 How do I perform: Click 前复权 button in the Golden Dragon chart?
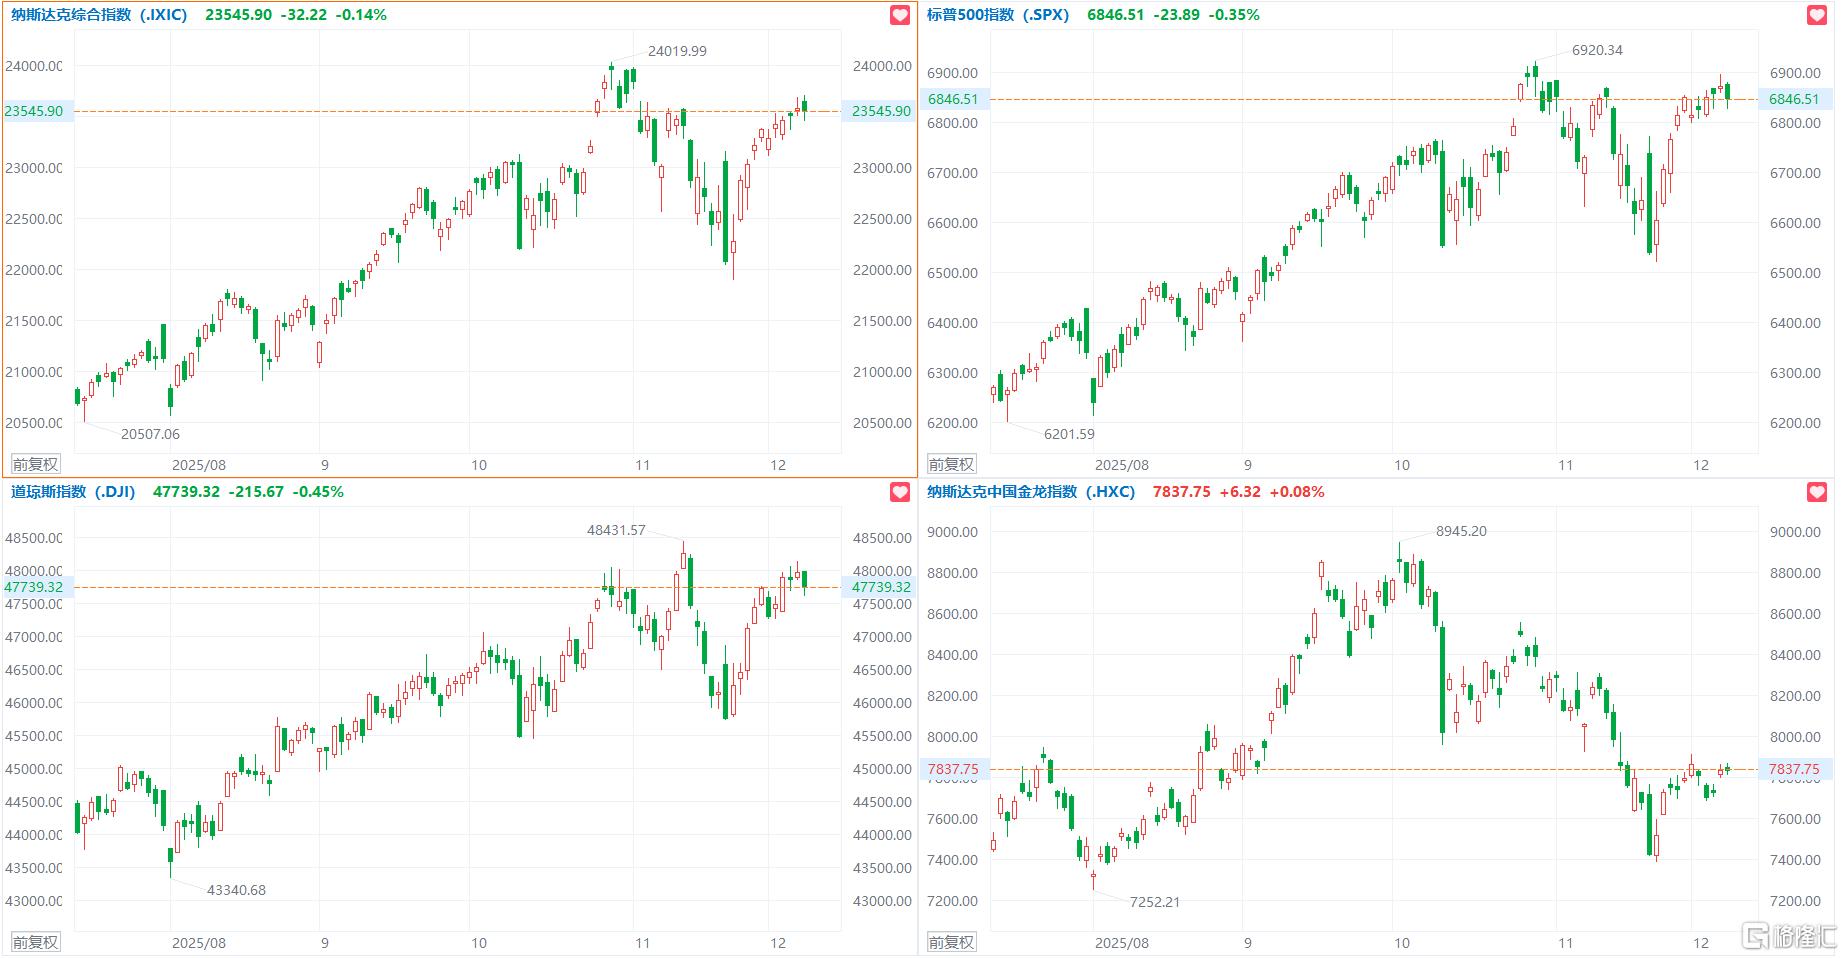pos(951,942)
